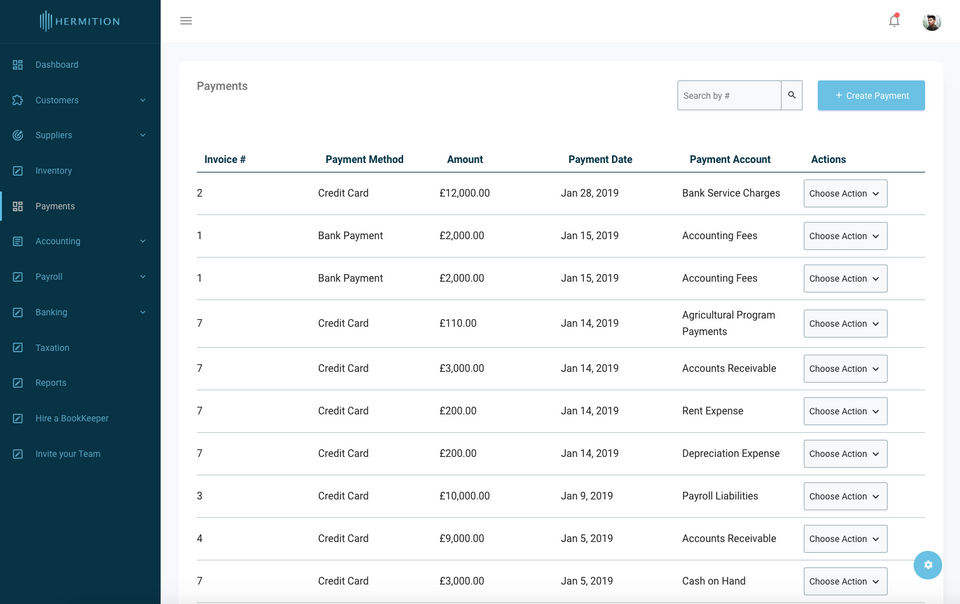
Task: Expand the Customers submenu chevron
Action: [143, 100]
